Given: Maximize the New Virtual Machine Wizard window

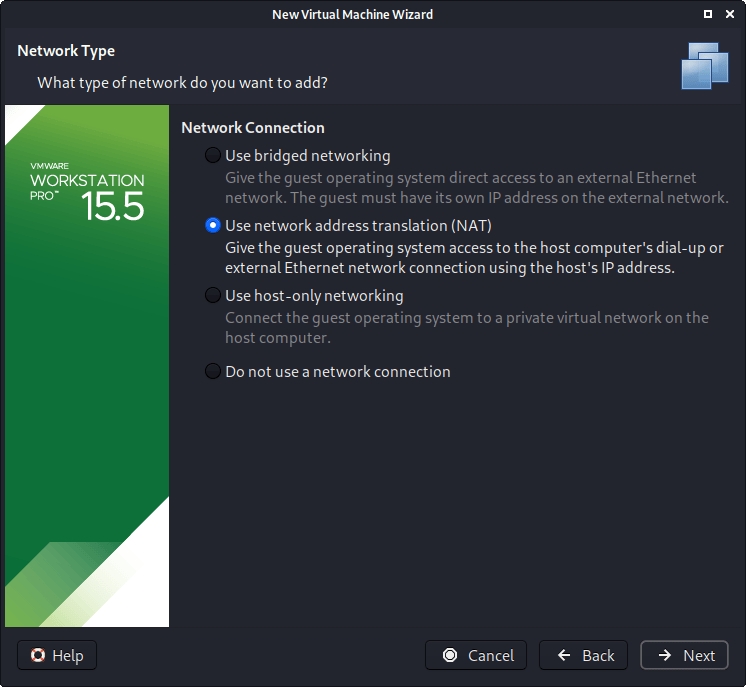Looking at the screenshot, I should click(708, 15).
